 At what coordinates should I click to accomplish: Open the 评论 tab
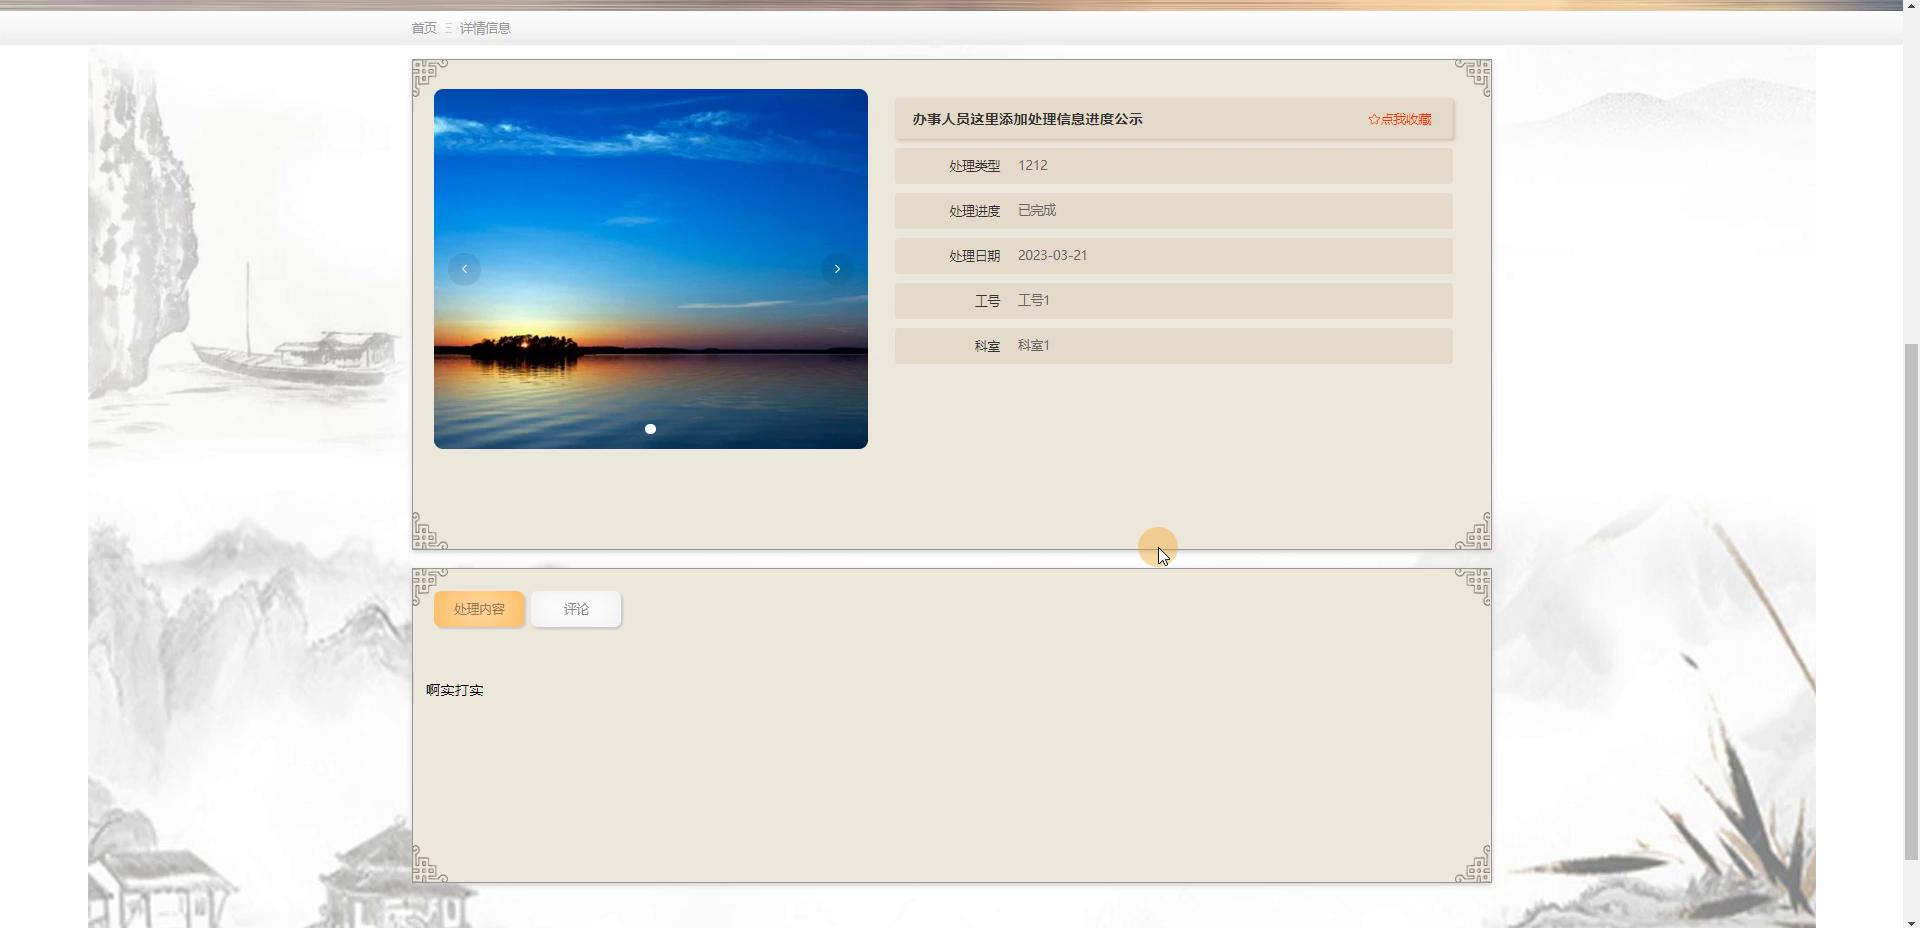tap(576, 609)
